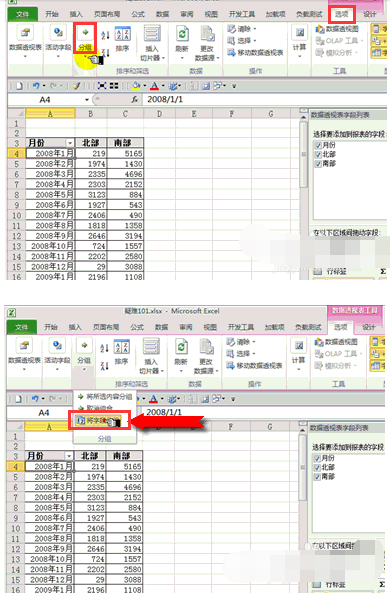The image size is (390, 597).
Task: Click 数据透视图 in lower screenshot ribbon
Action: coord(336,342)
